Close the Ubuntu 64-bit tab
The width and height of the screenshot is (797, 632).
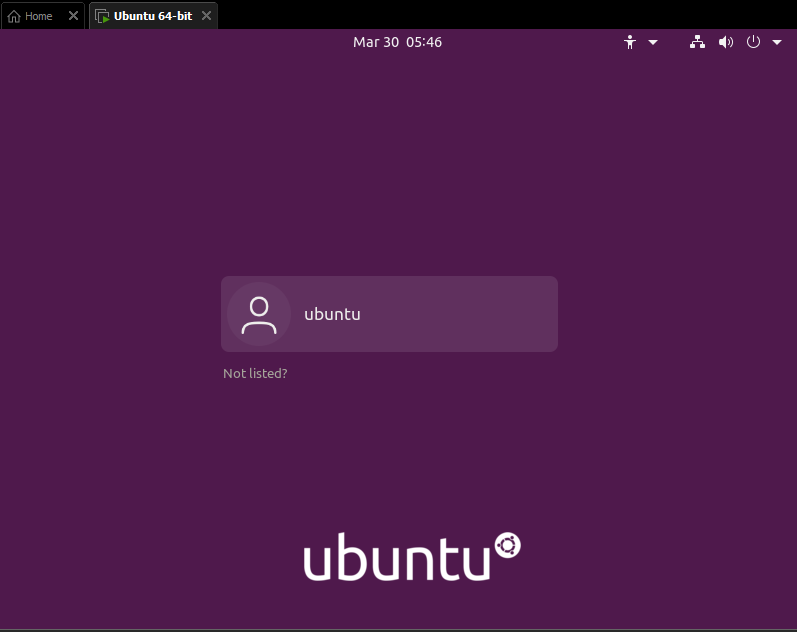click(x=206, y=16)
